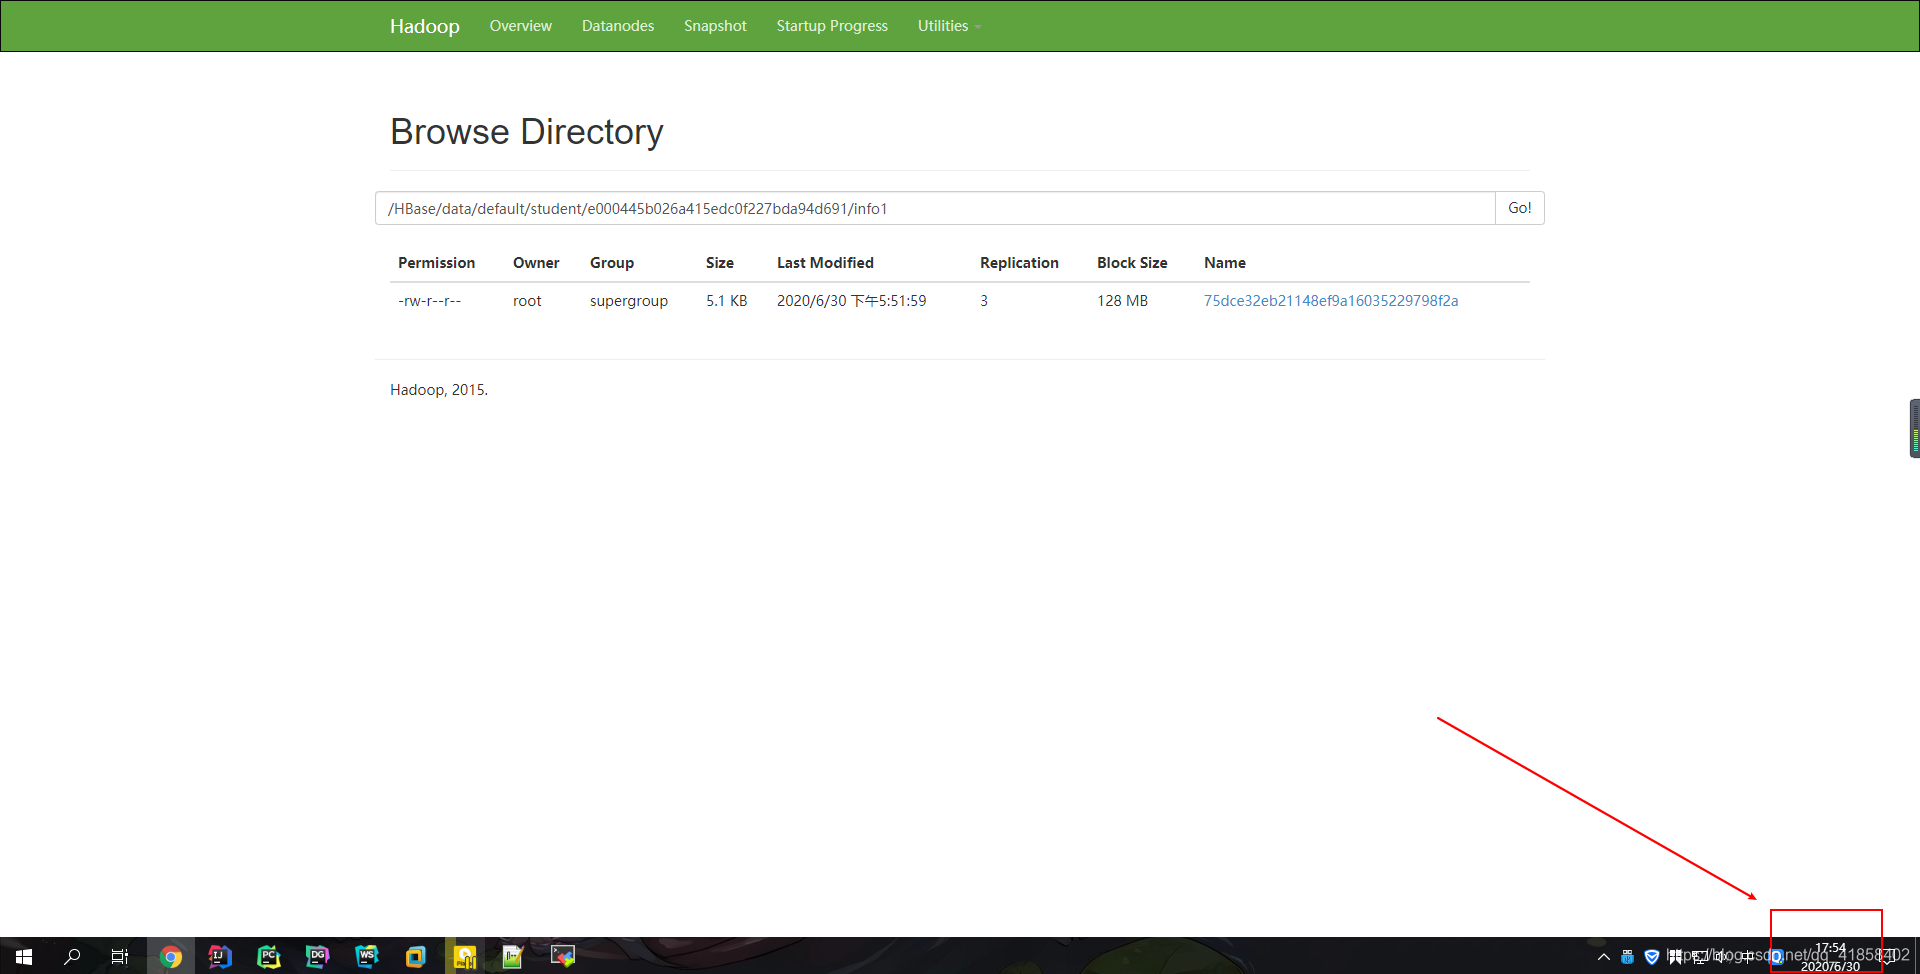The image size is (1920, 974).
Task: Go to Hadoop brand home link
Action: [x=425, y=26]
